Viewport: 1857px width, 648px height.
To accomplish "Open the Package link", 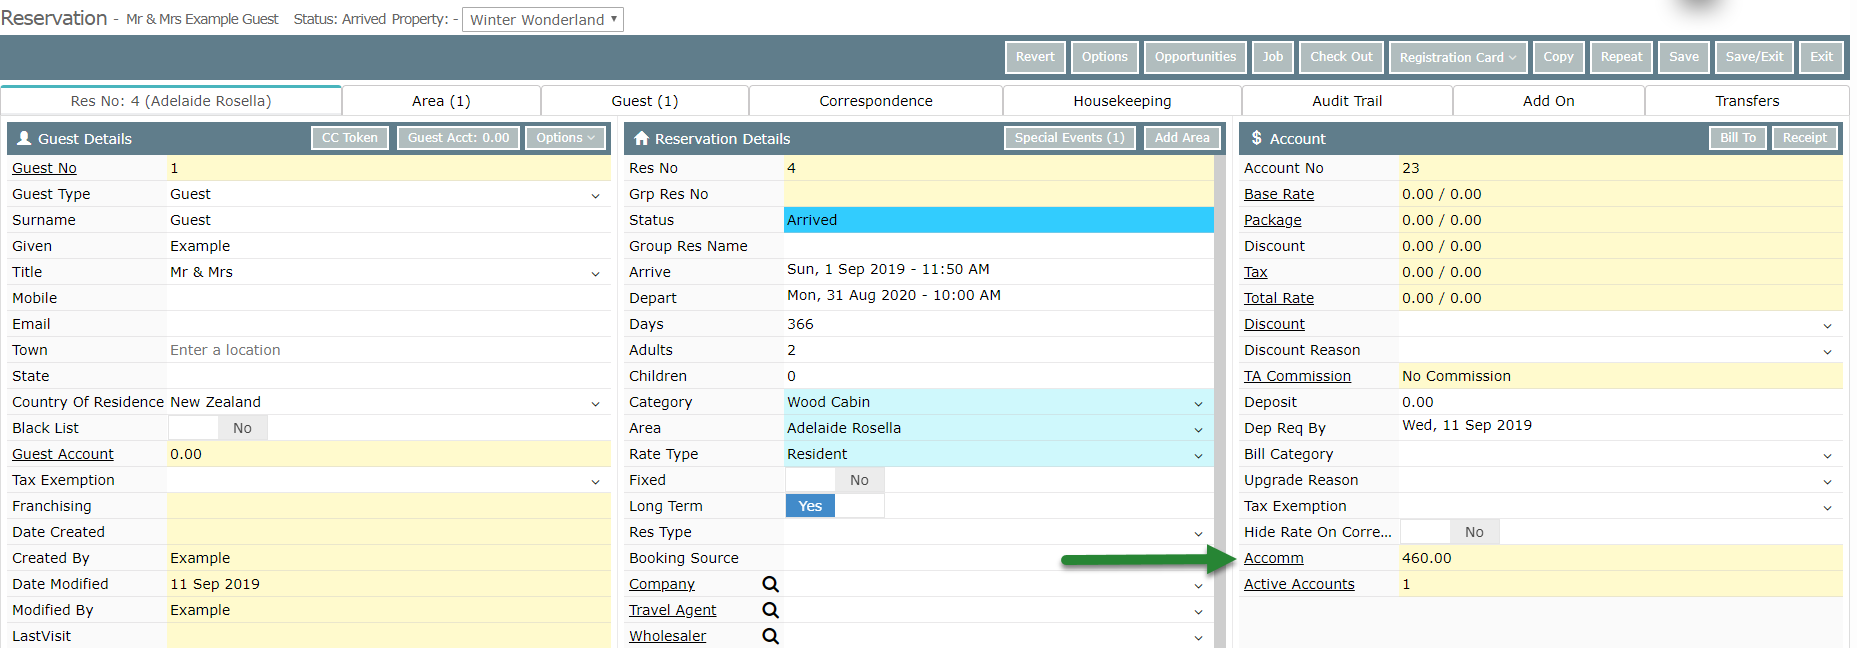I will (1273, 220).
